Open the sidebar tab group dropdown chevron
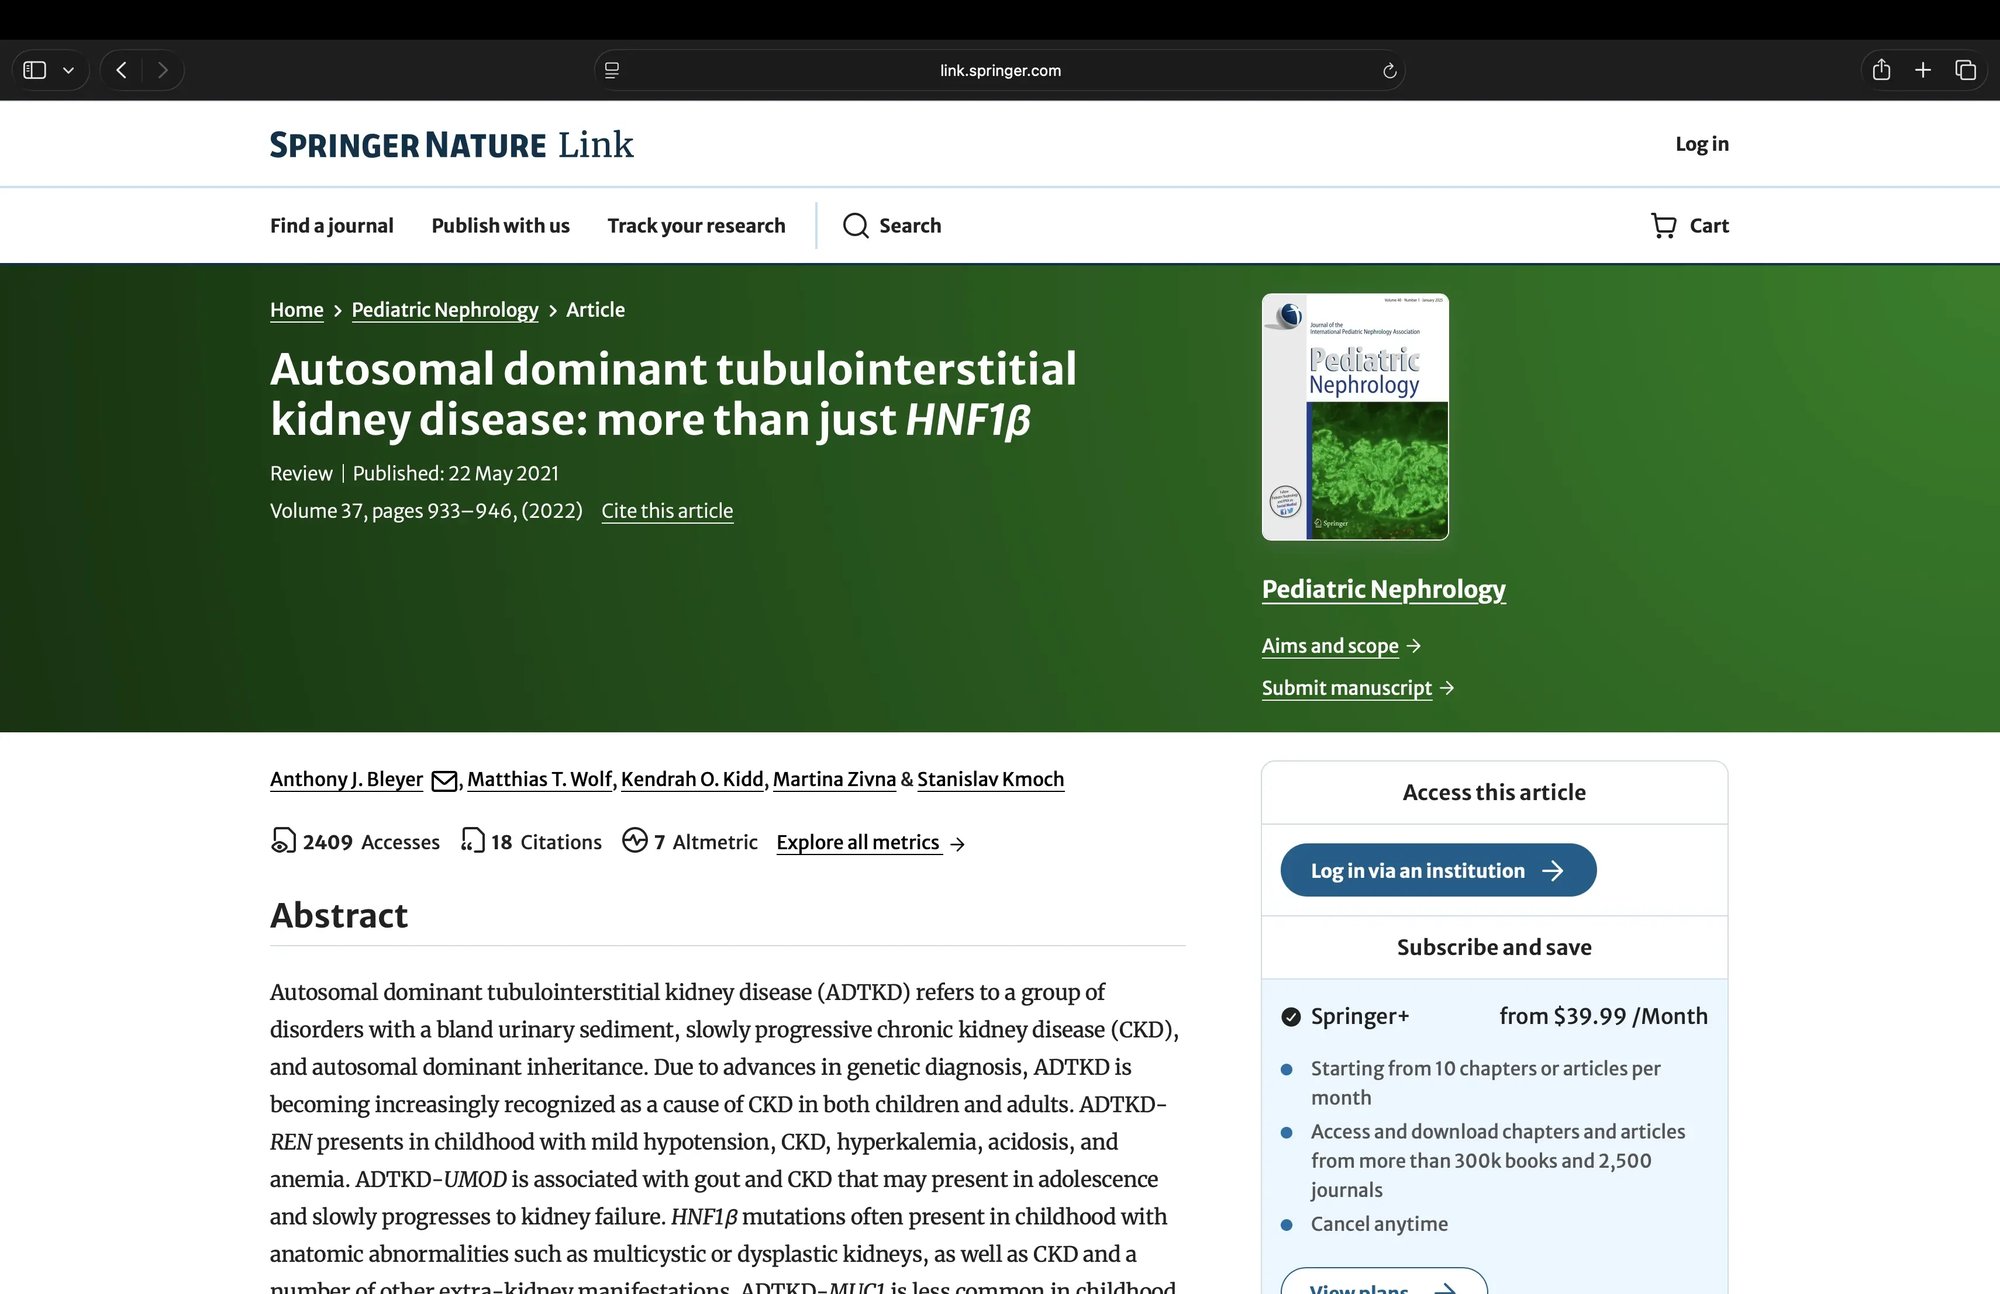This screenshot has height=1294, width=2000. (x=69, y=70)
